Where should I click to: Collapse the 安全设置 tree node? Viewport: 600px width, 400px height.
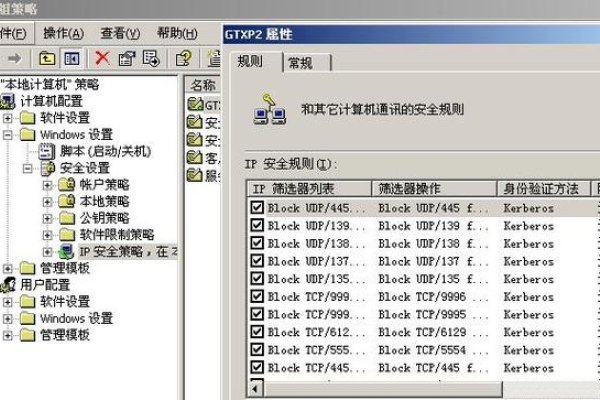[27, 168]
